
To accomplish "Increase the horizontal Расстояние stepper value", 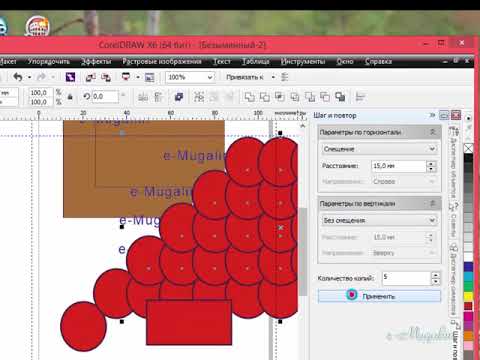I will 431,163.
